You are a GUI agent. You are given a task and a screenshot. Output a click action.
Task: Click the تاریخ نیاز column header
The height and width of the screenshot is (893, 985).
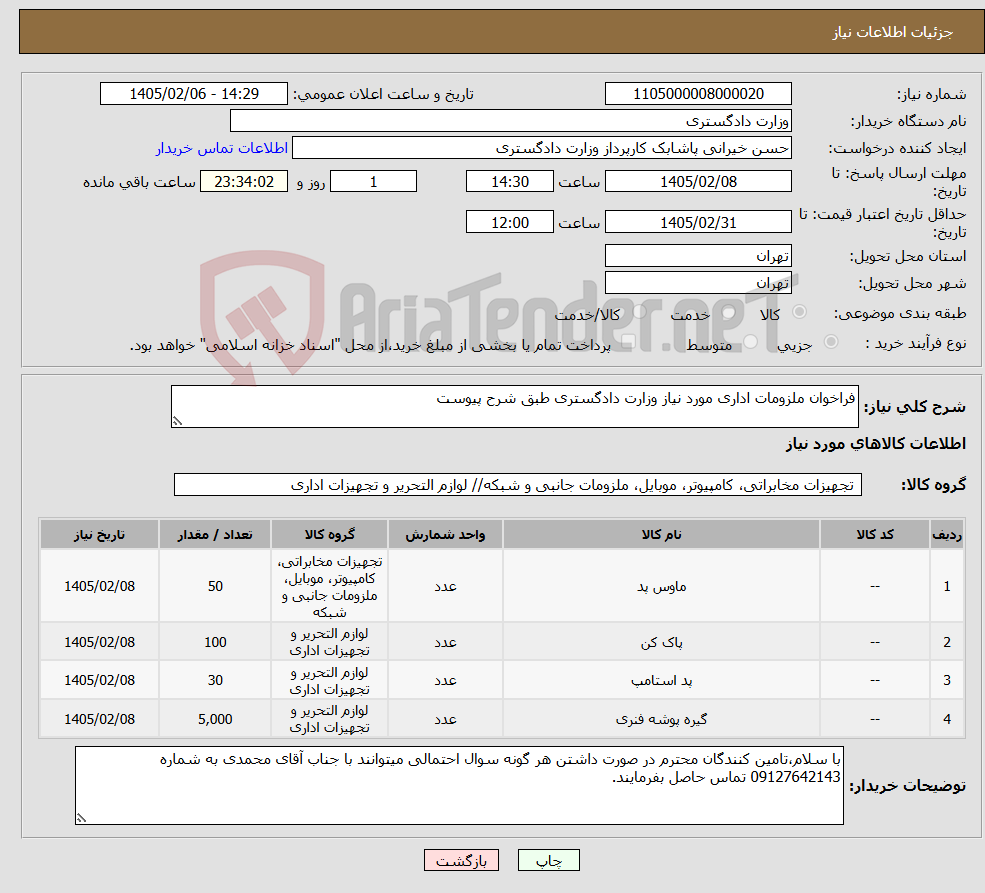[99, 534]
